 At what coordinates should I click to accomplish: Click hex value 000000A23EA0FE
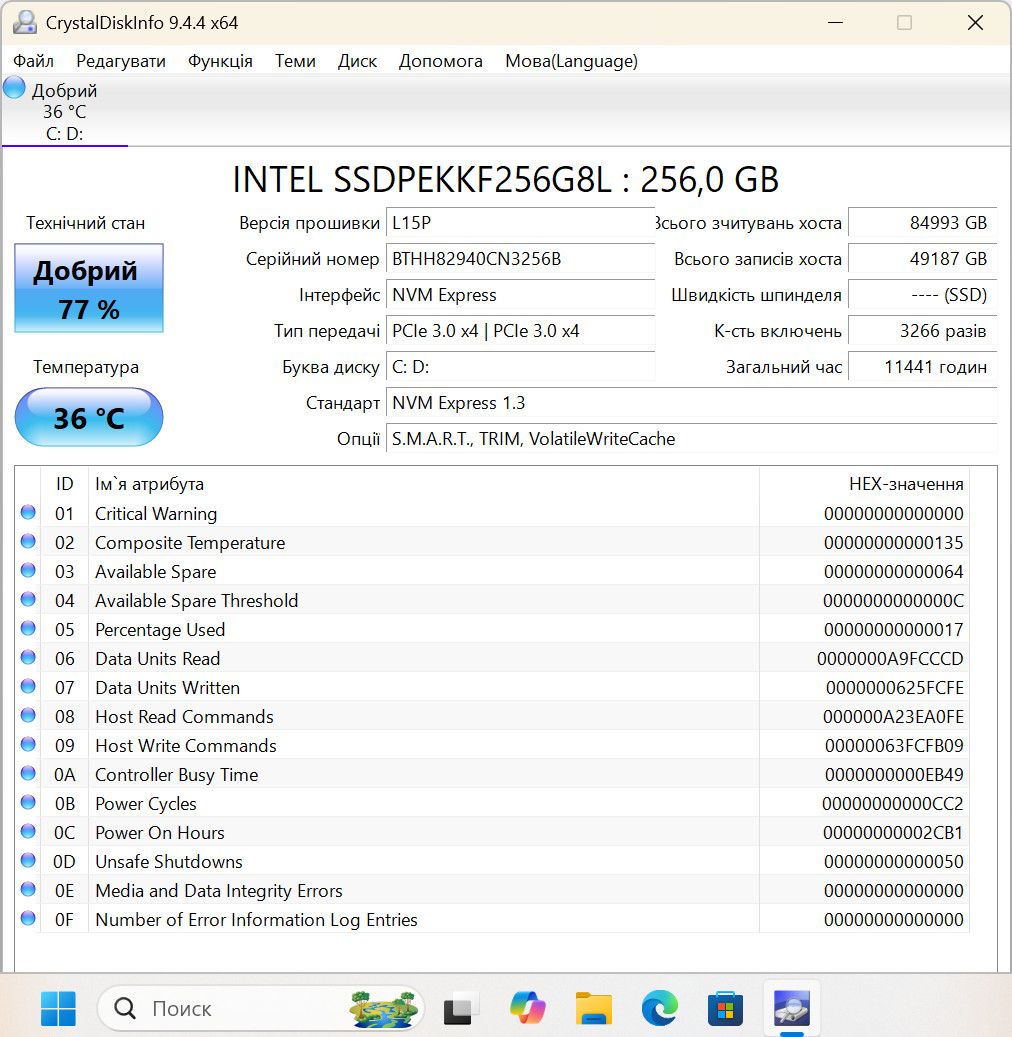(893, 717)
